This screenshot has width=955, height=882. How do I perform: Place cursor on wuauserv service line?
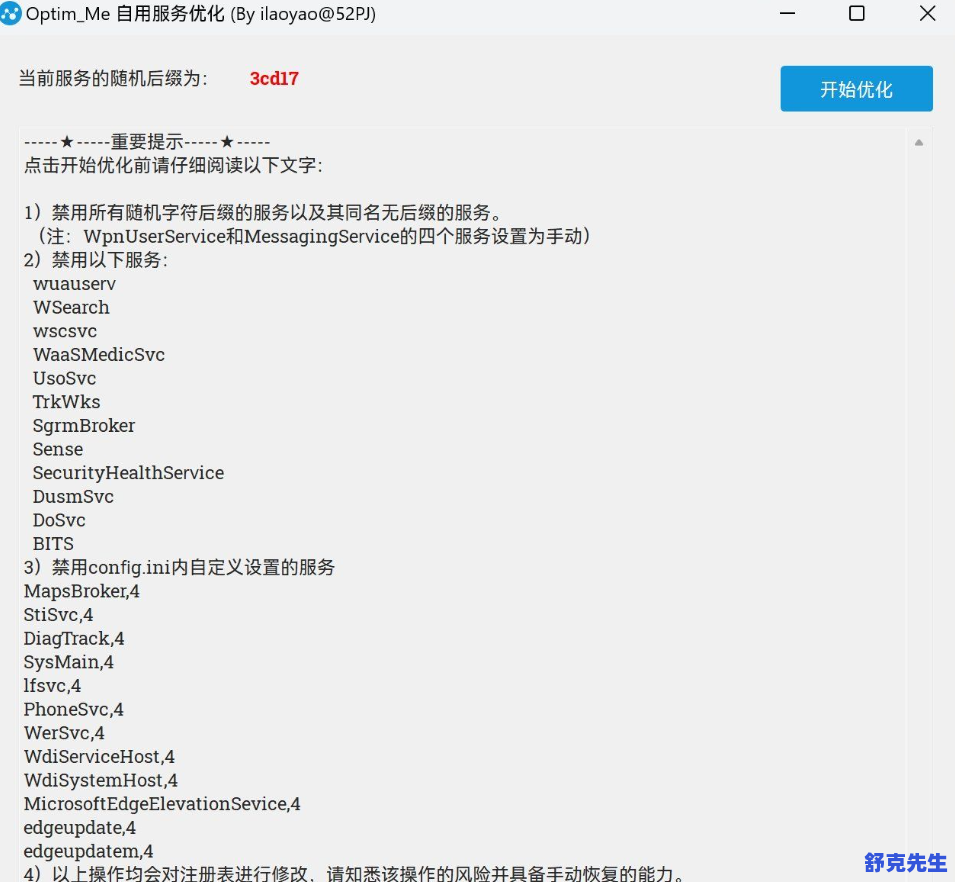pyautogui.click(x=74, y=284)
